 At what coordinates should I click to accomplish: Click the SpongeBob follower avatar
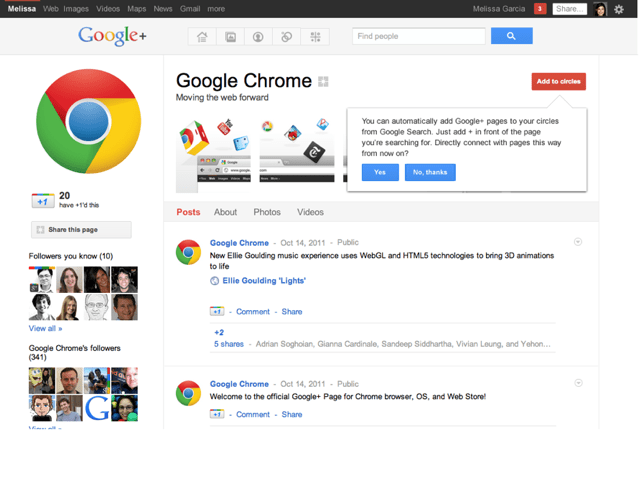tap(42, 380)
